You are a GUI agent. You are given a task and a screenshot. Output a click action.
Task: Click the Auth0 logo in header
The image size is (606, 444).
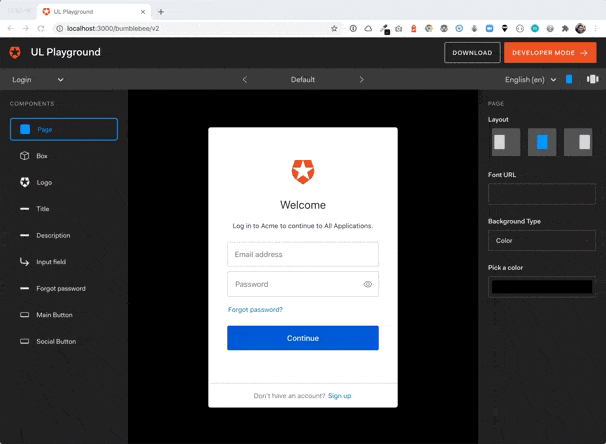pos(15,52)
